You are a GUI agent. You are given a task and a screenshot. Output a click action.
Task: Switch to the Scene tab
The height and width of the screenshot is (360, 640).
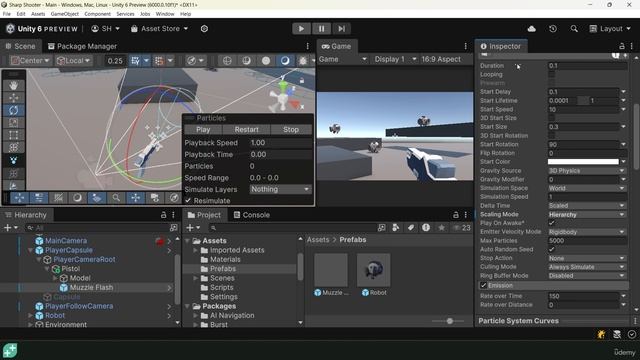[x=20, y=46]
